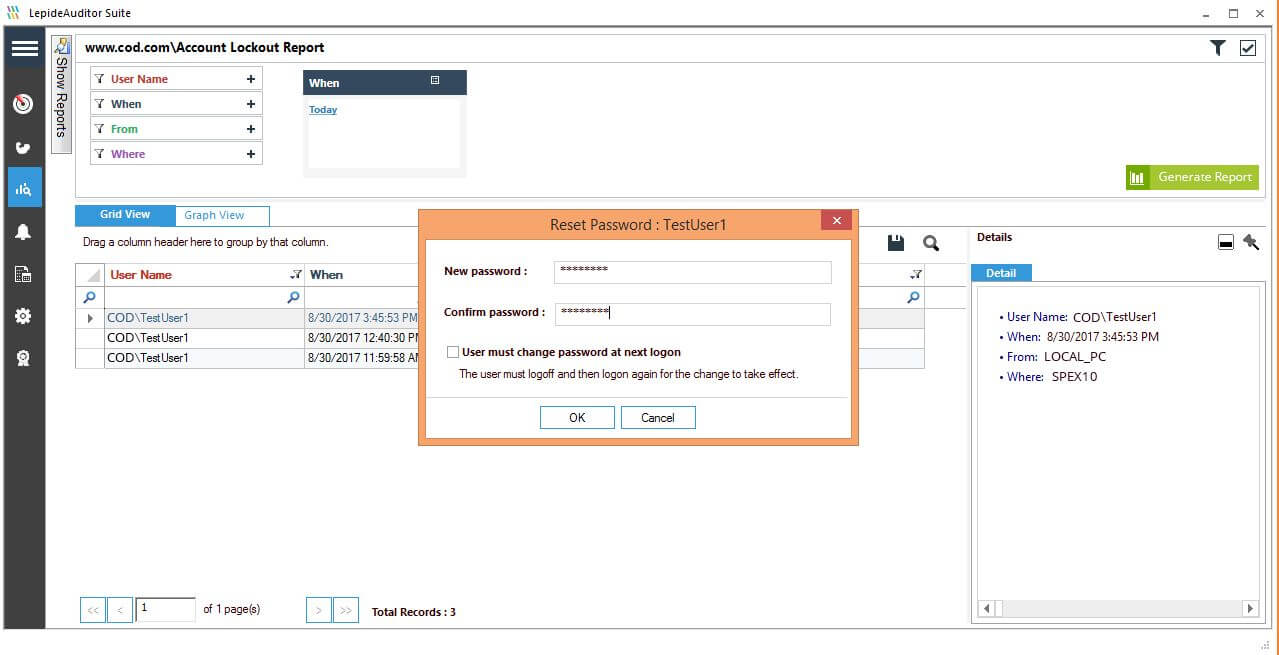Minimize the Details panel using its collapse icon

coord(1226,243)
